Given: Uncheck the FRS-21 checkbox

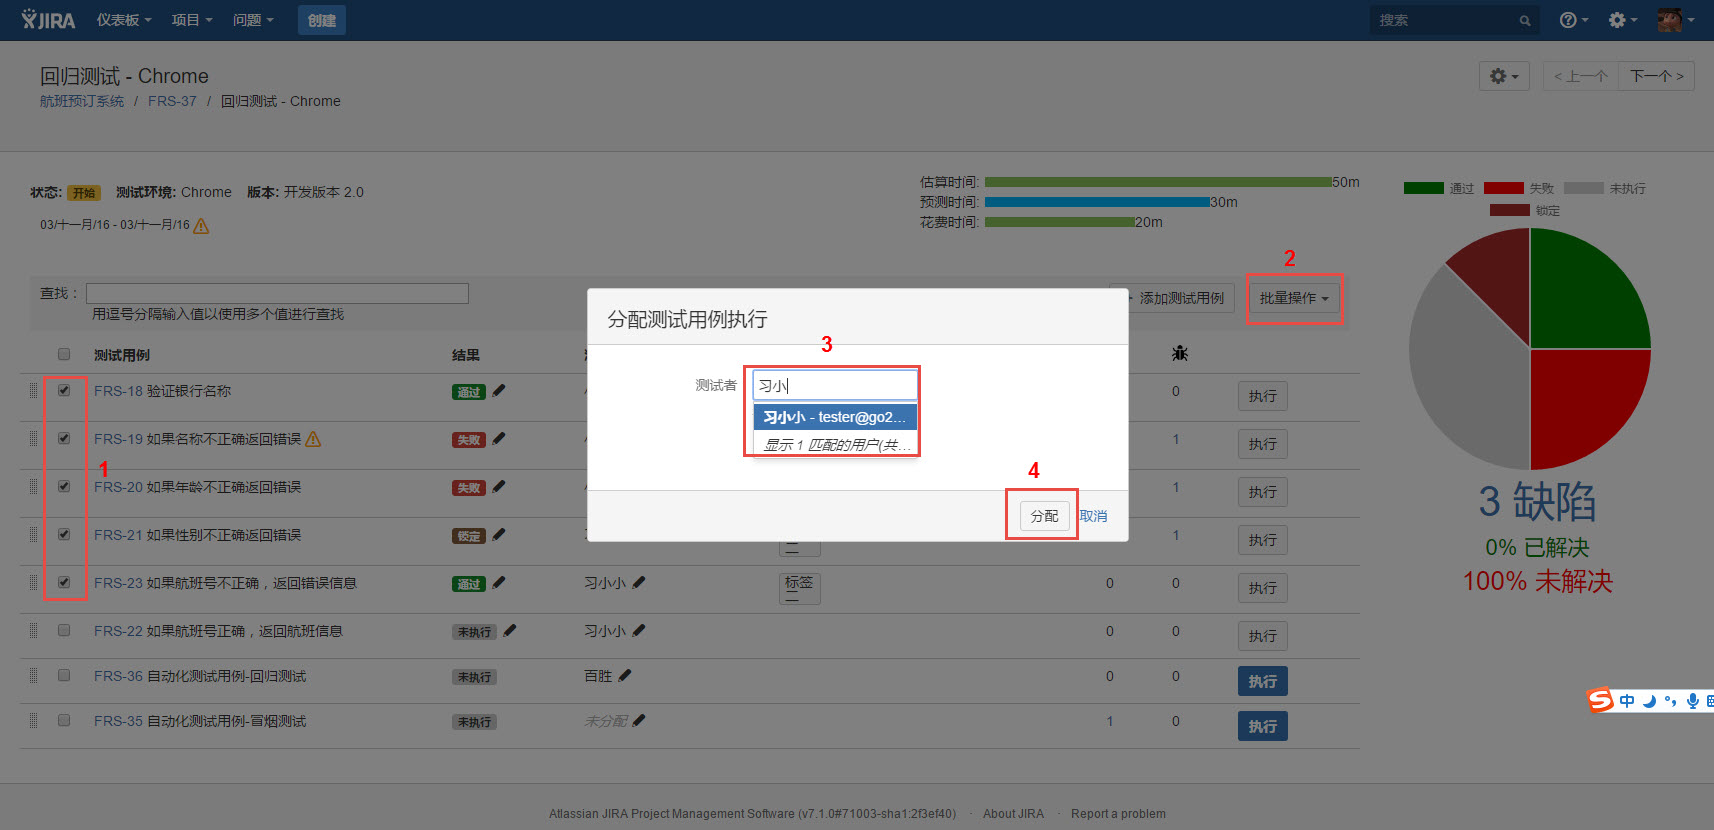Looking at the screenshot, I should point(64,534).
